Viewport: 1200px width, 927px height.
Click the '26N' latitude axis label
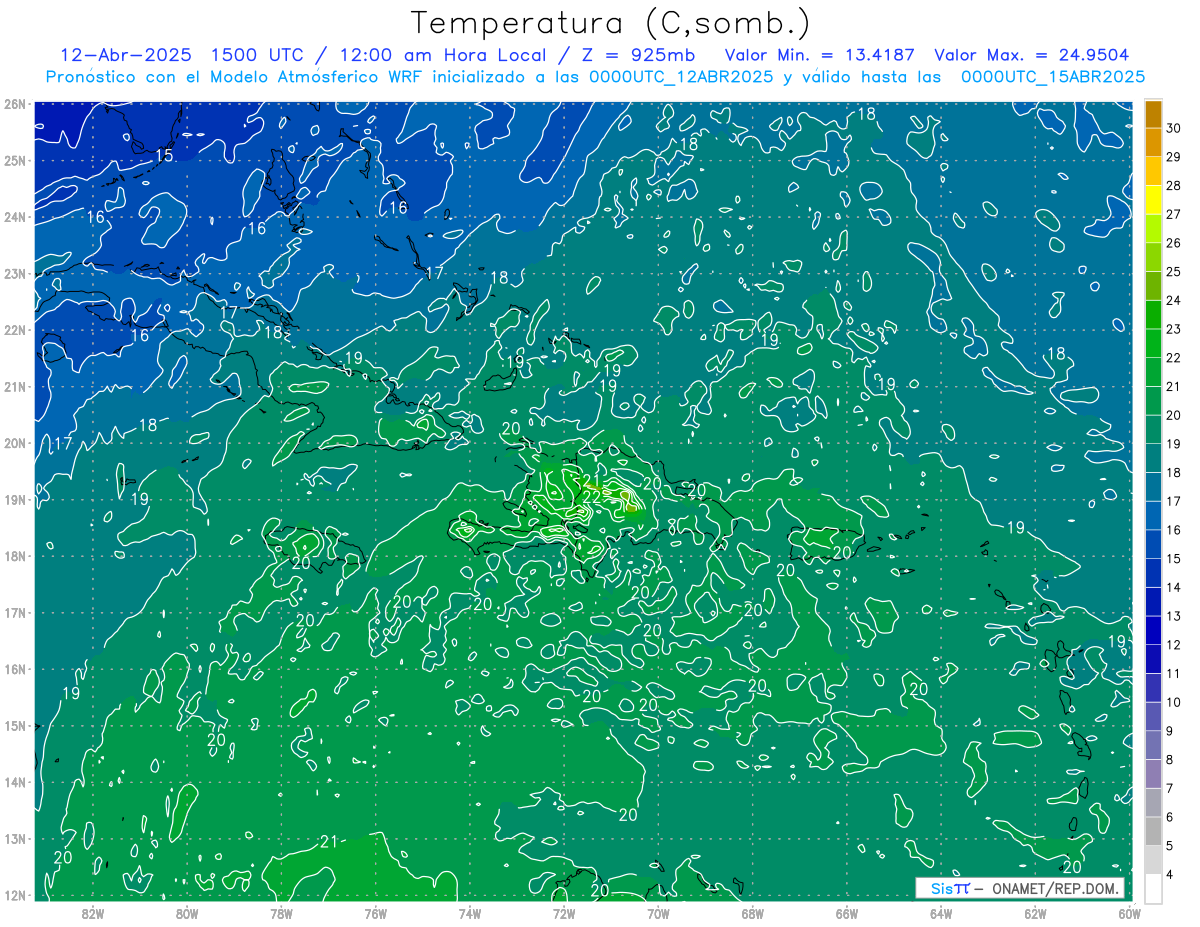point(14,104)
